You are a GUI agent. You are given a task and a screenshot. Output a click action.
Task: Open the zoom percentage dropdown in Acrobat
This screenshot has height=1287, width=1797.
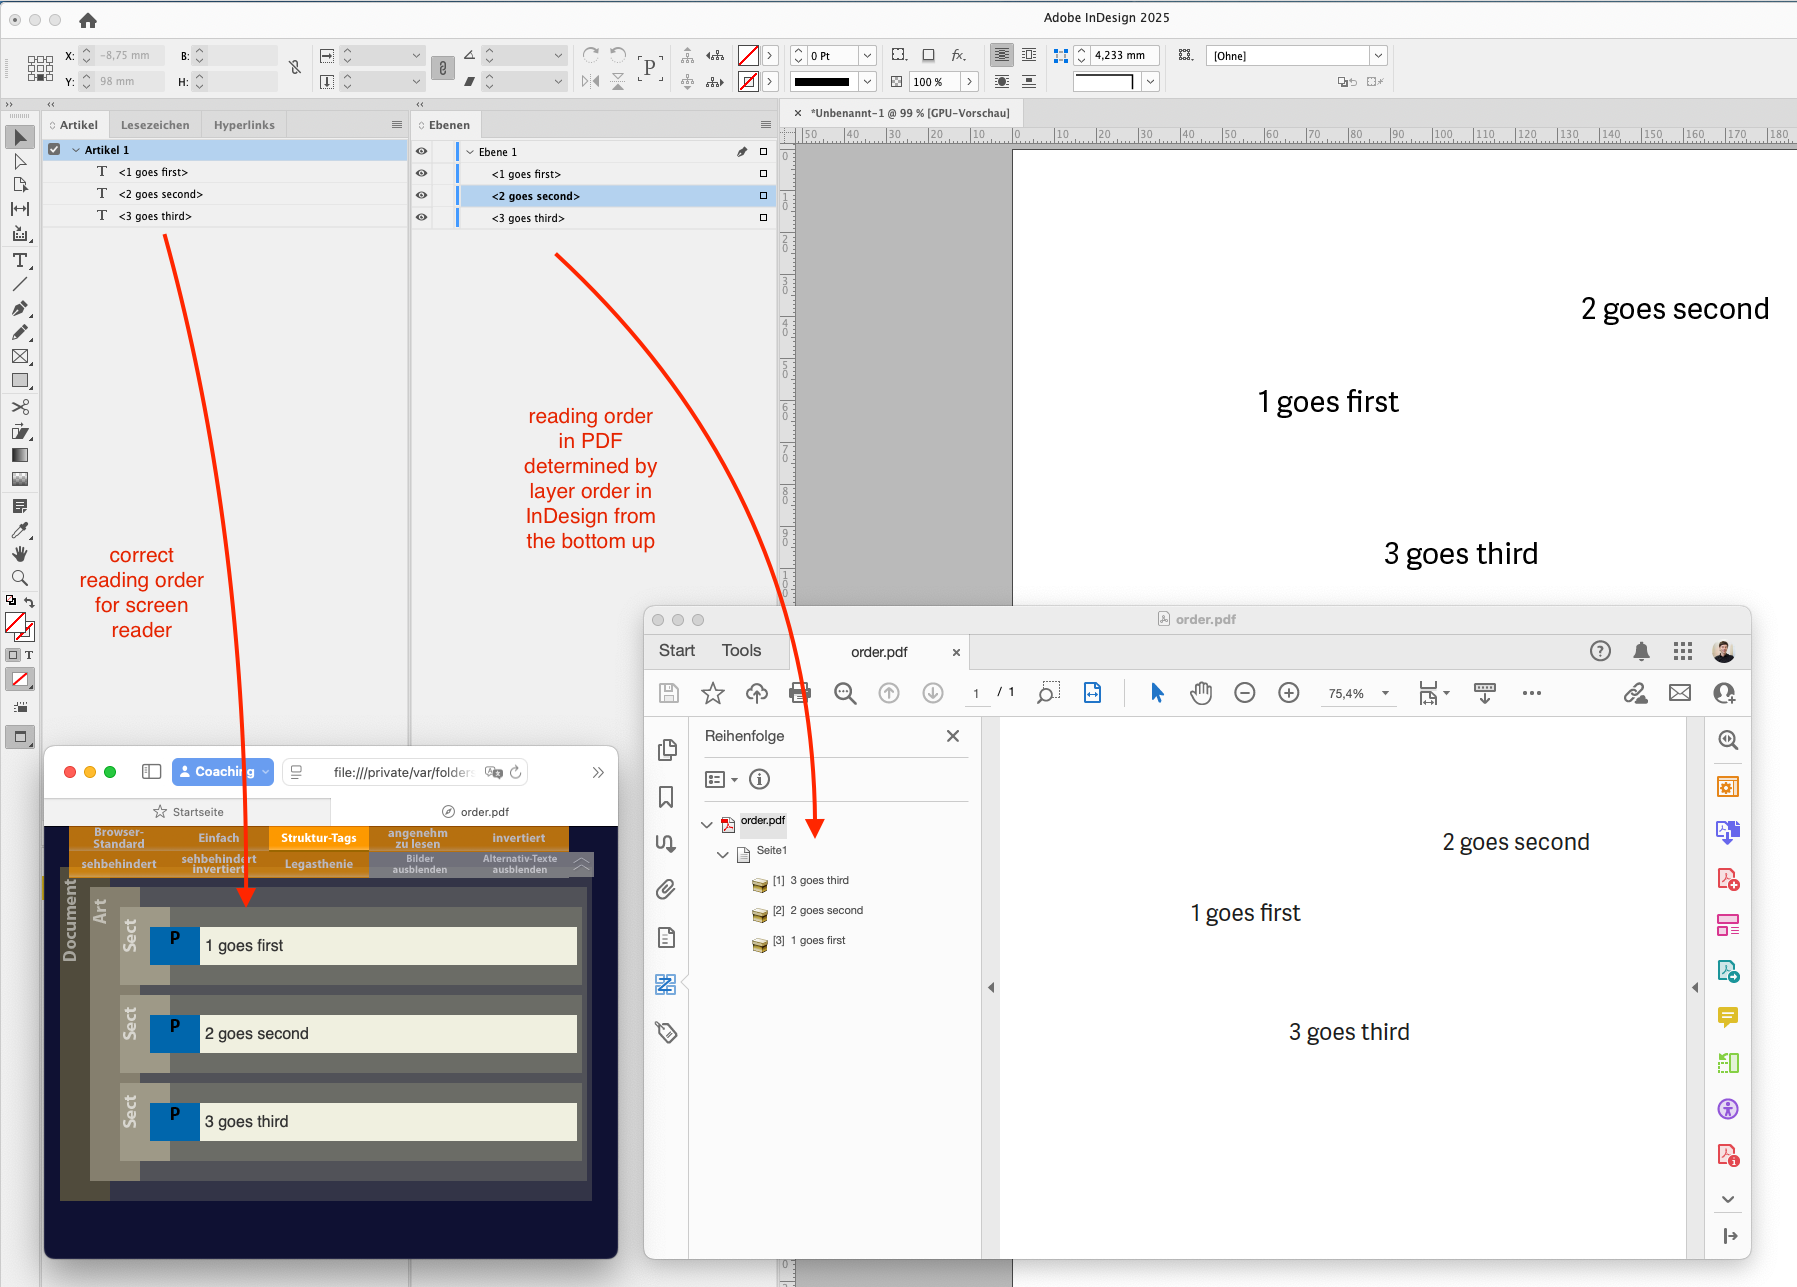pyautogui.click(x=1385, y=692)
